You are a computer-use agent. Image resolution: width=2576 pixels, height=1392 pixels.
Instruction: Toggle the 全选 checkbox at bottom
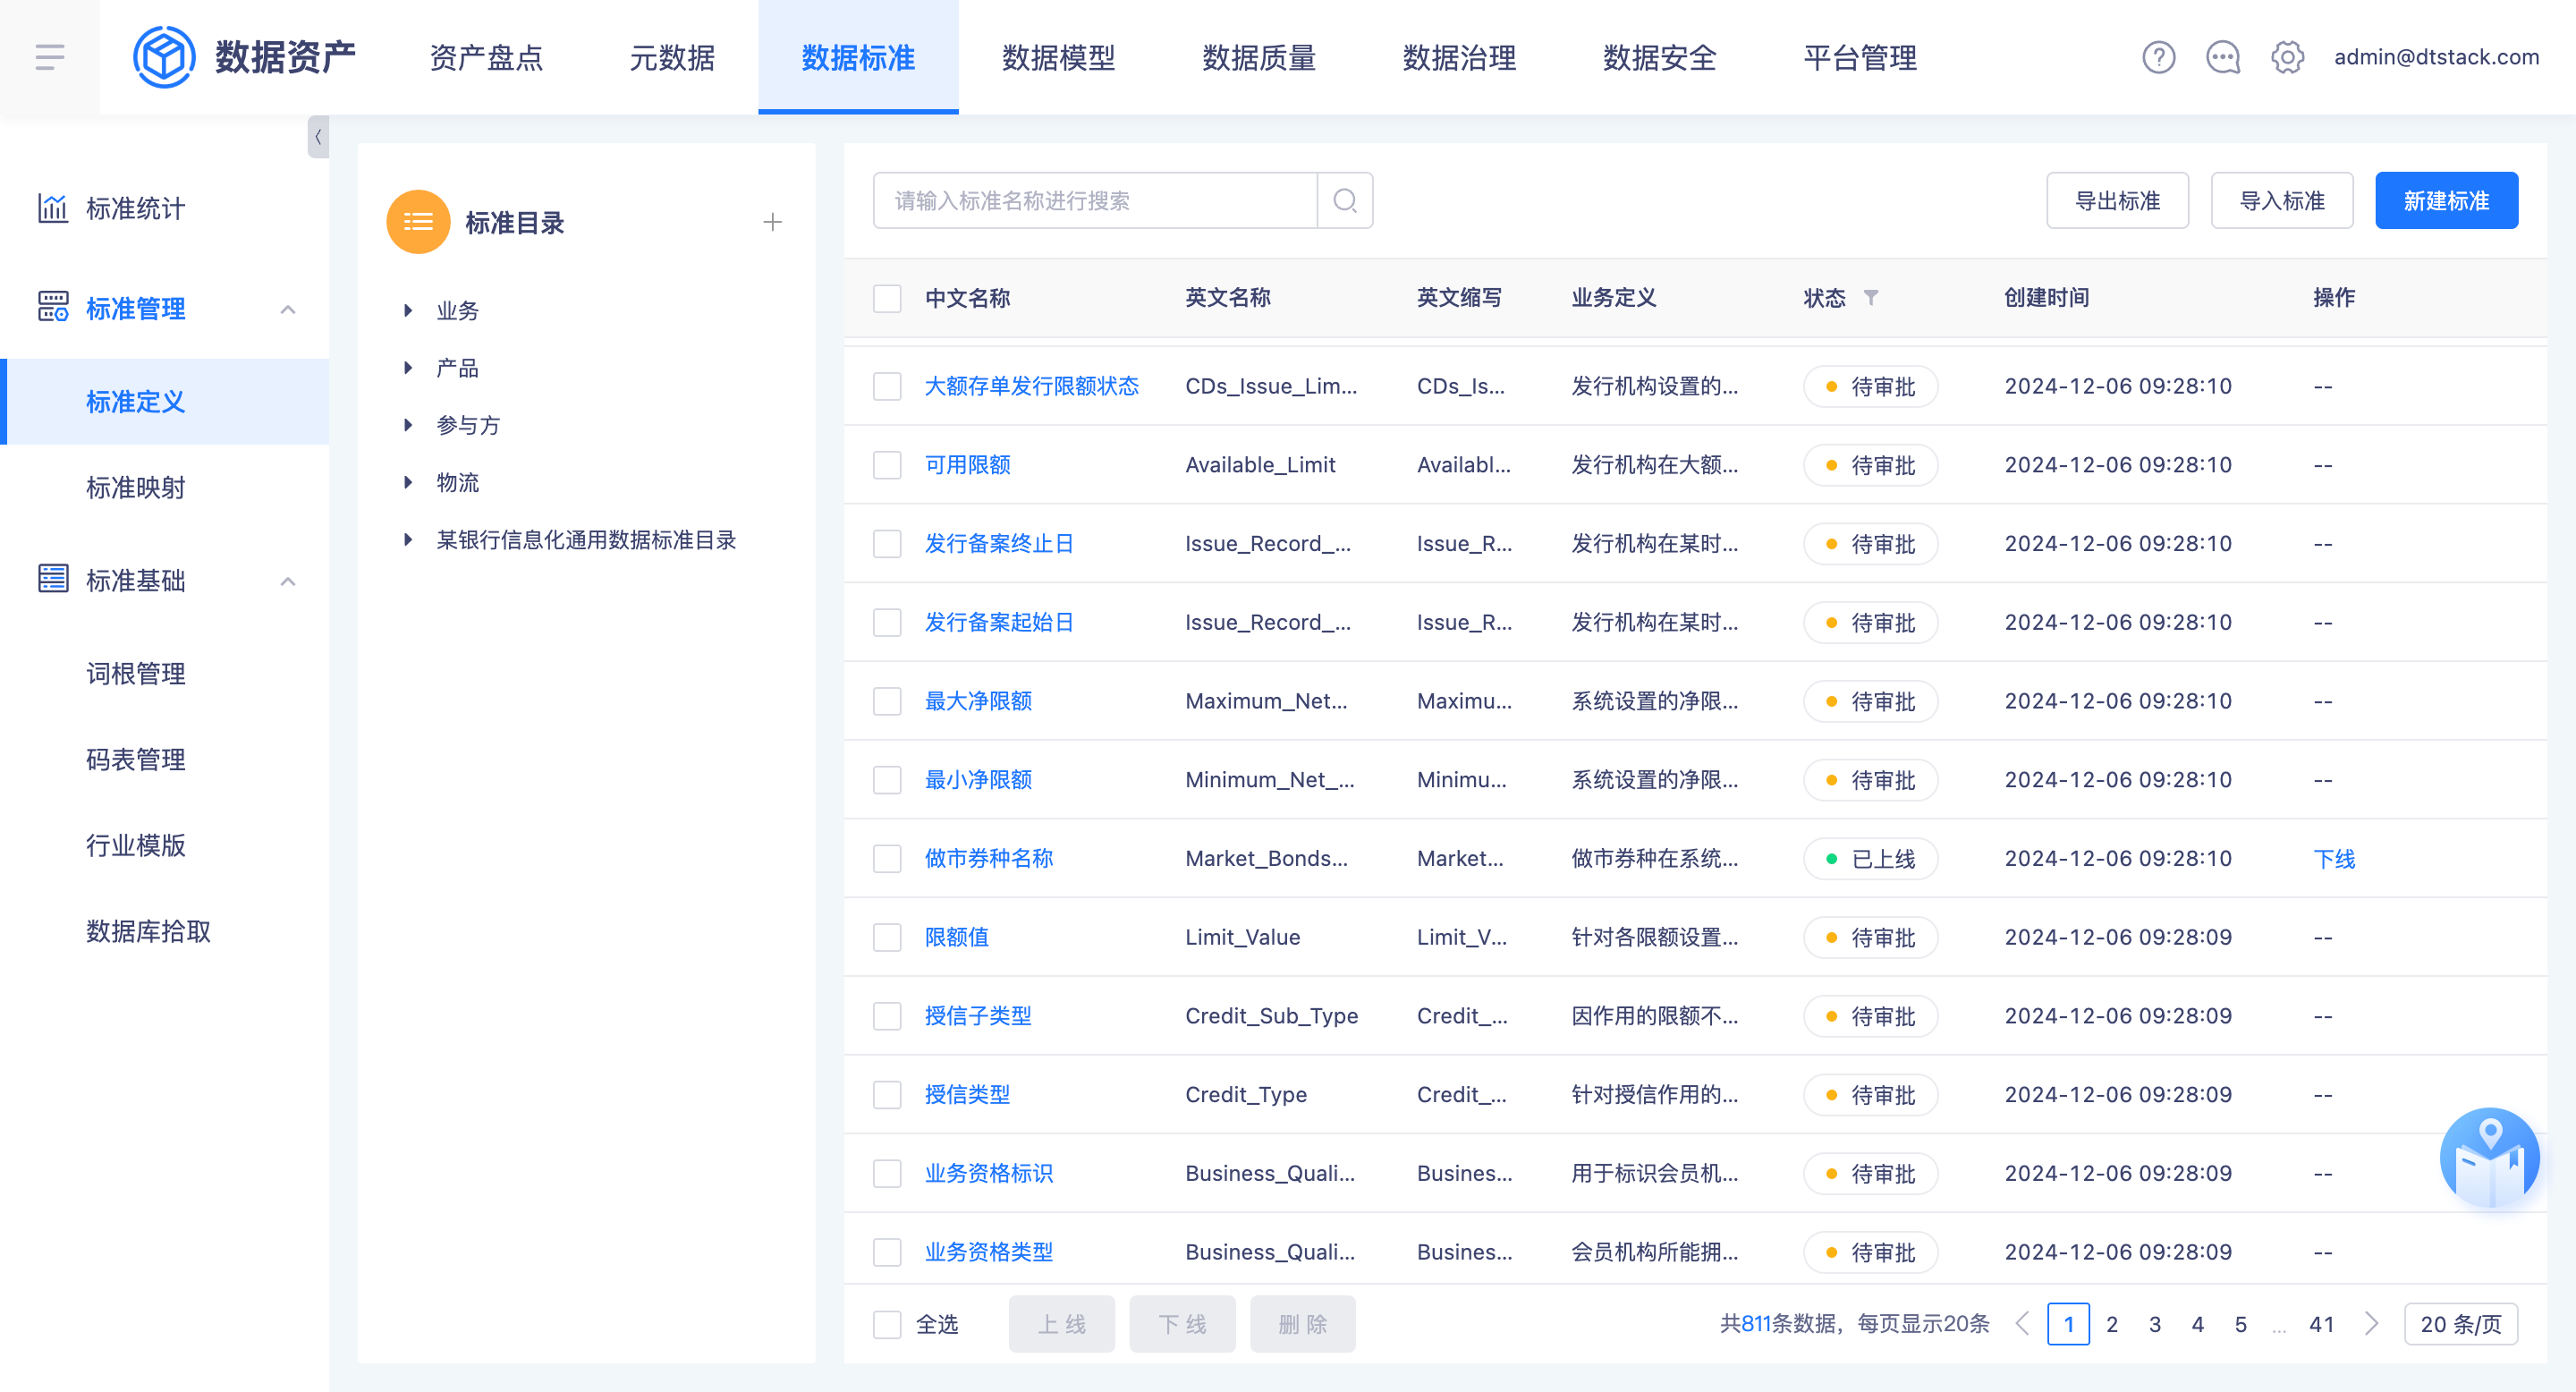click(887, 1324)
